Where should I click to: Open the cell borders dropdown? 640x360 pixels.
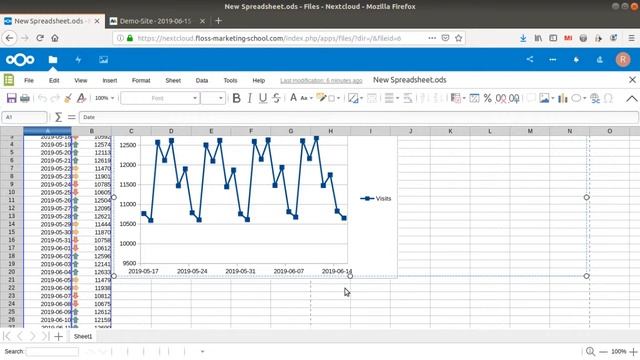pos(356,98)
